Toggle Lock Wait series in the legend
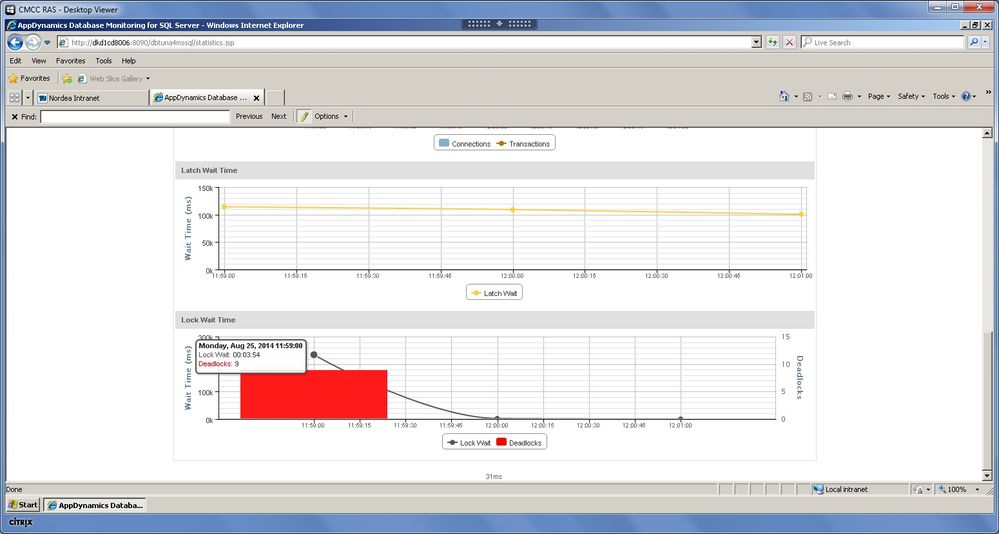999x534 pixels. [x=468, y=442]
